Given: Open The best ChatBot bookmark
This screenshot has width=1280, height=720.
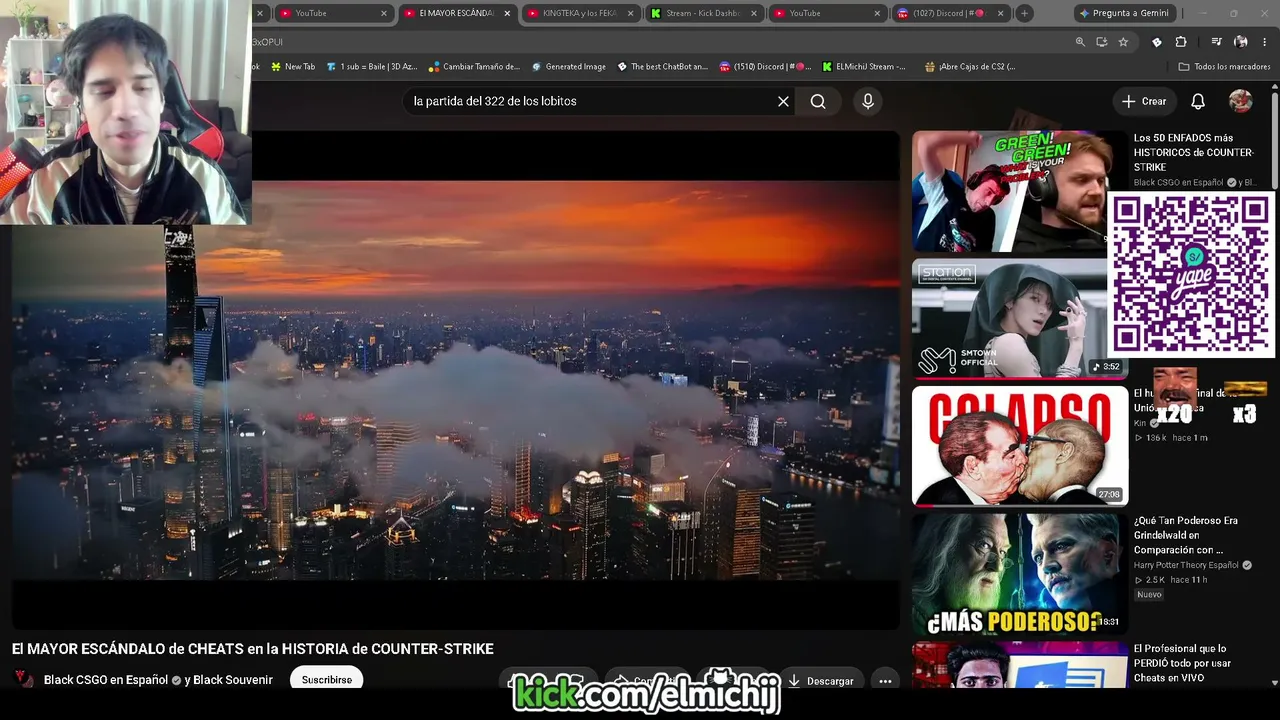Looking at the screenshot, I should point(662,67).
